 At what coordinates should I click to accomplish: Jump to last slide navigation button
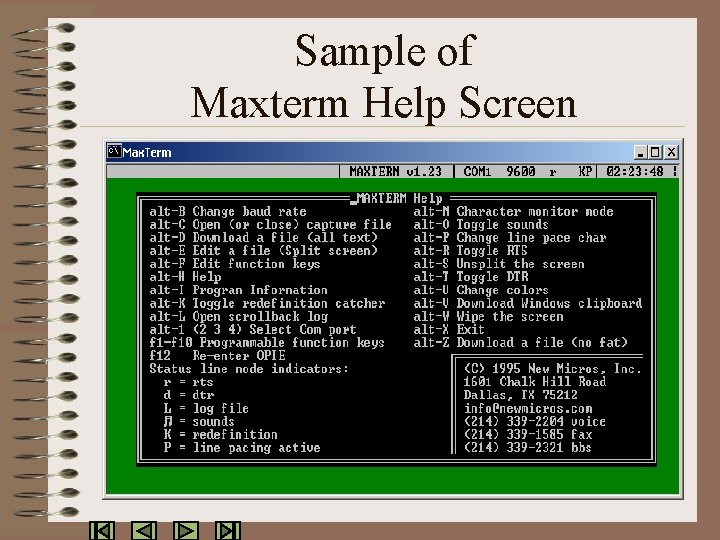[x=228, y=530]
